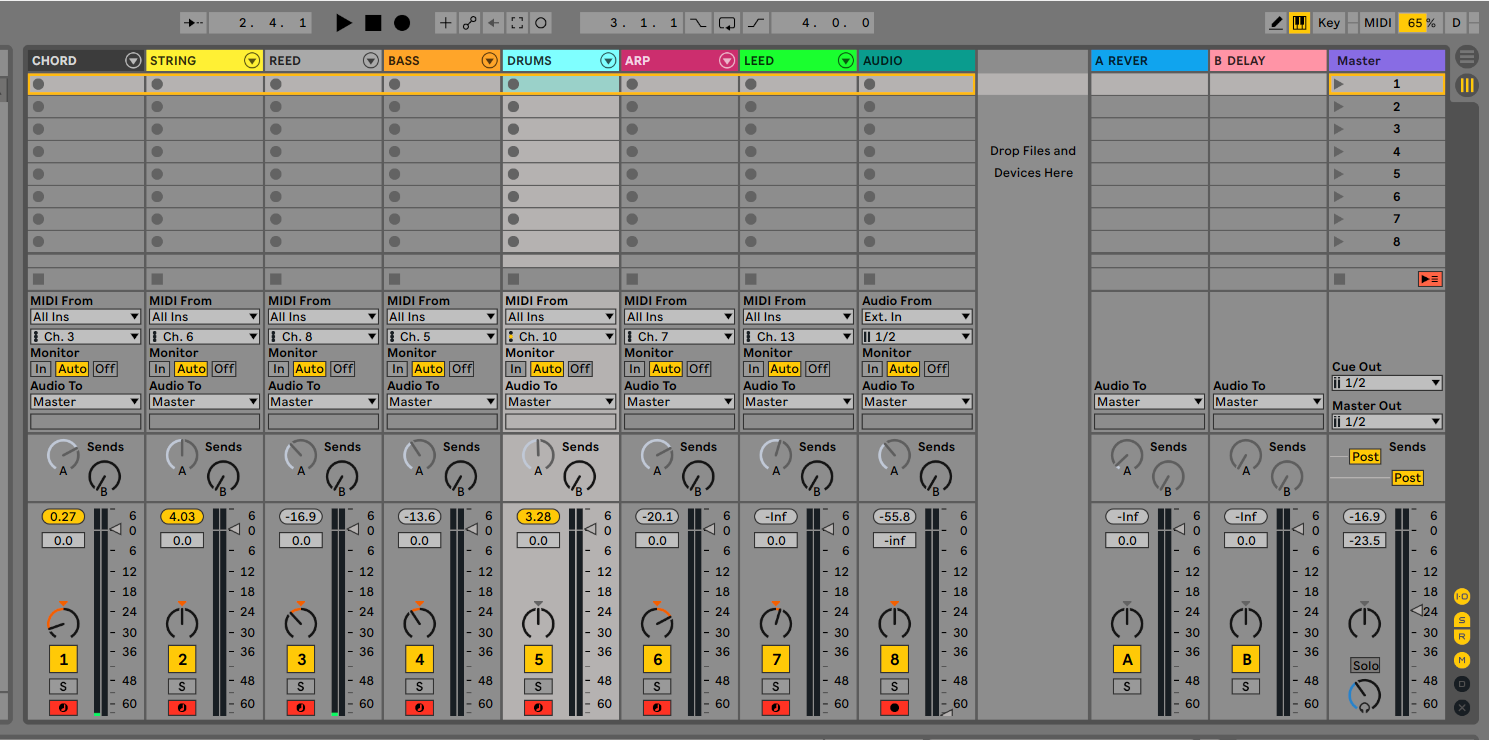This screenshot has width=1489, height=740.
Task: Show or hide the In/Out section
Action: click(x=1462, y=597)
